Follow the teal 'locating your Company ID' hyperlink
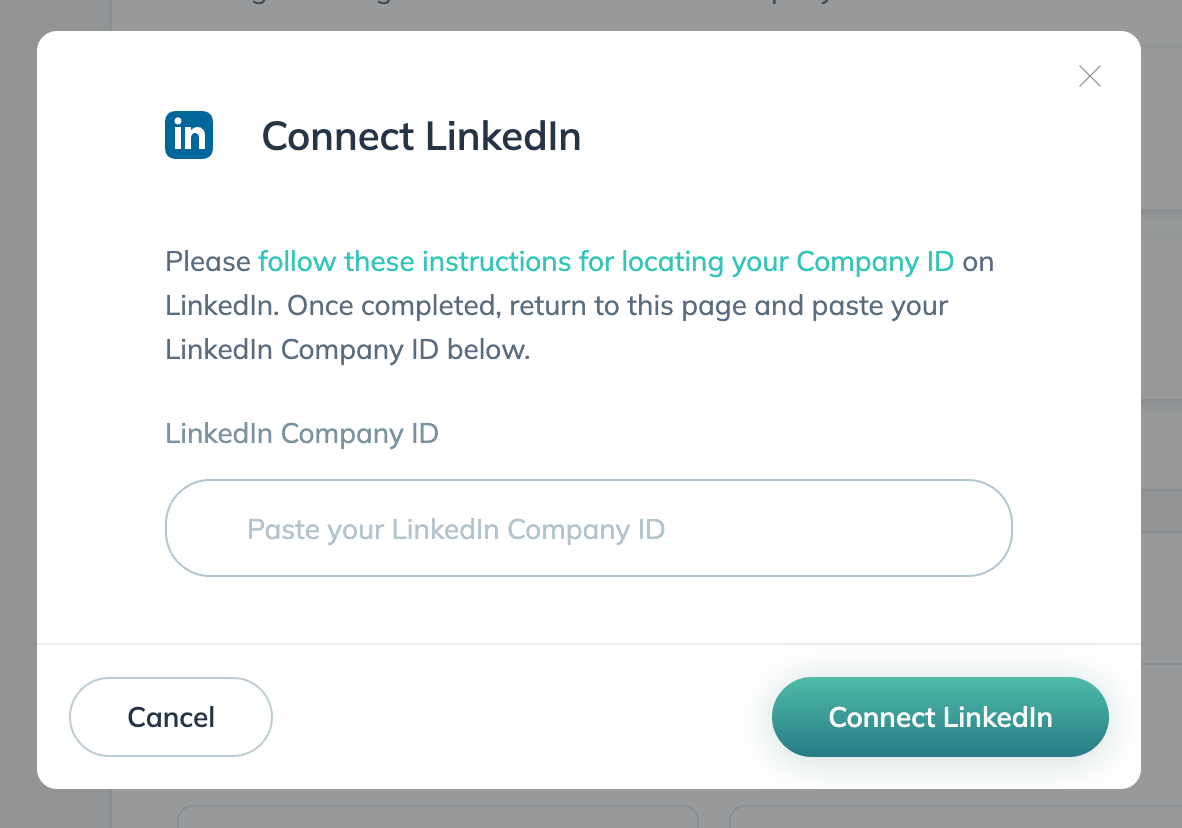This screenshot has height=828, width=1182. 788,262
